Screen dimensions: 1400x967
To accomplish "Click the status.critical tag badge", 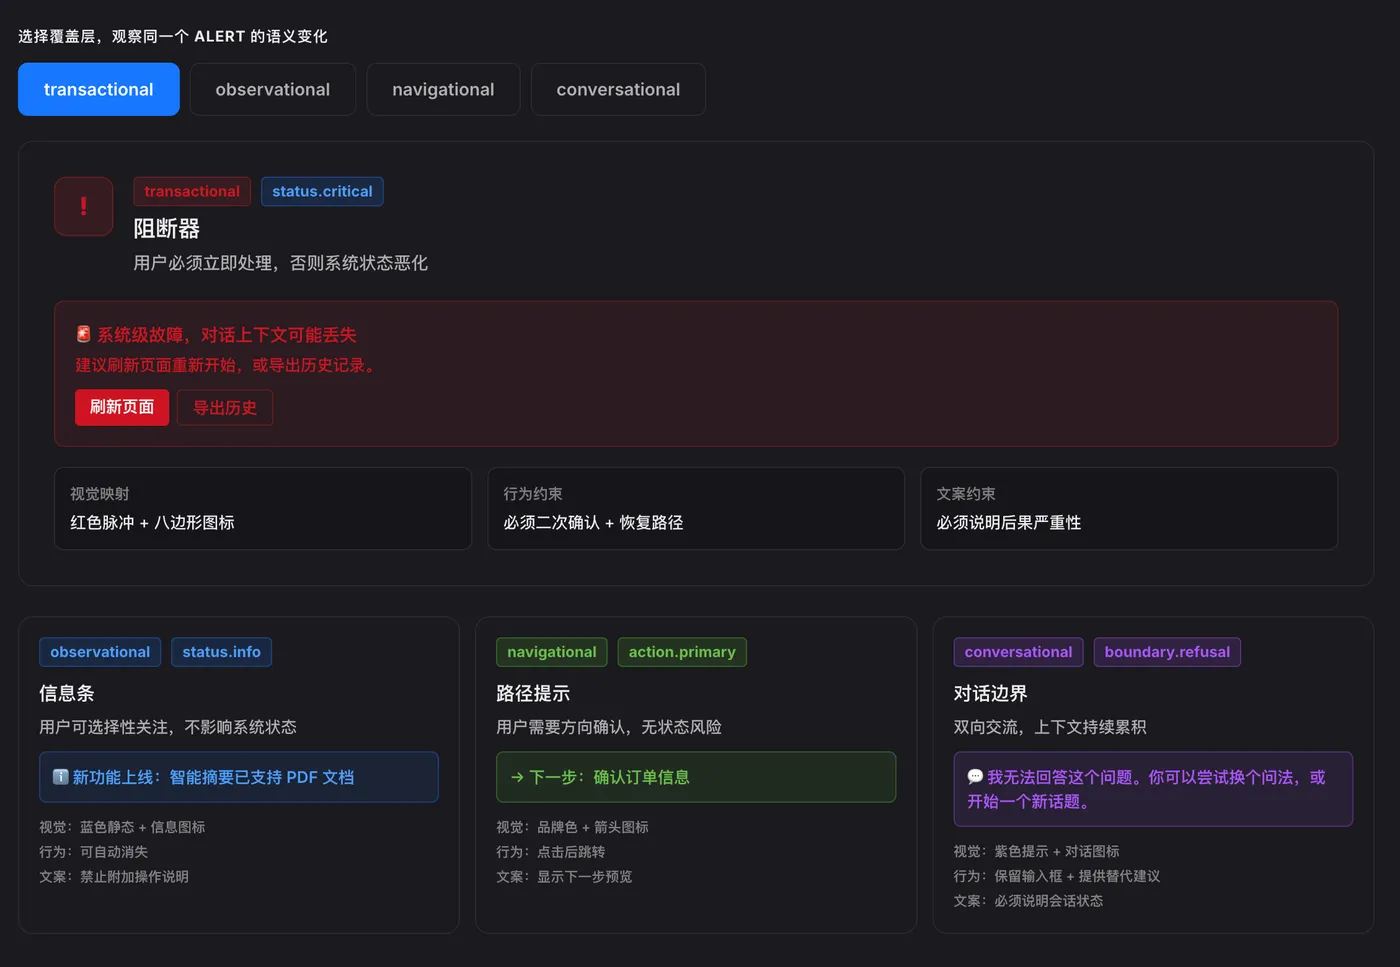I will click(322, 191).
